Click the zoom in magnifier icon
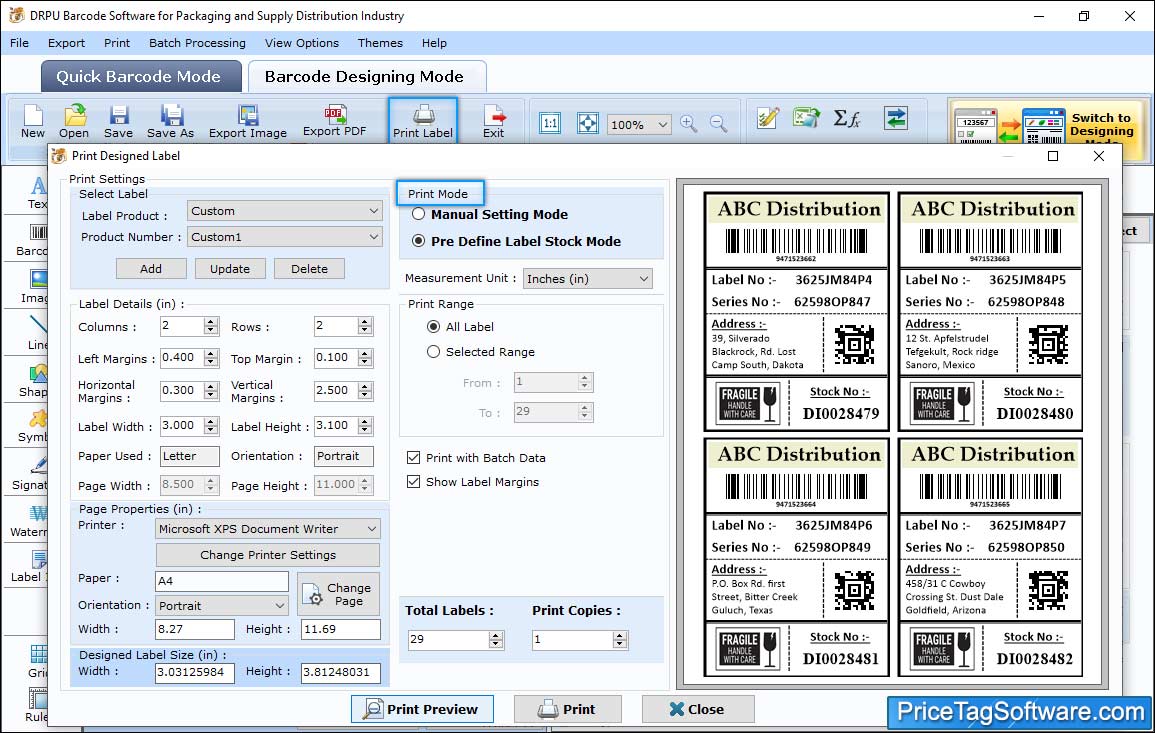Viewport: 1155px width, 733px height. pos(689,123)
